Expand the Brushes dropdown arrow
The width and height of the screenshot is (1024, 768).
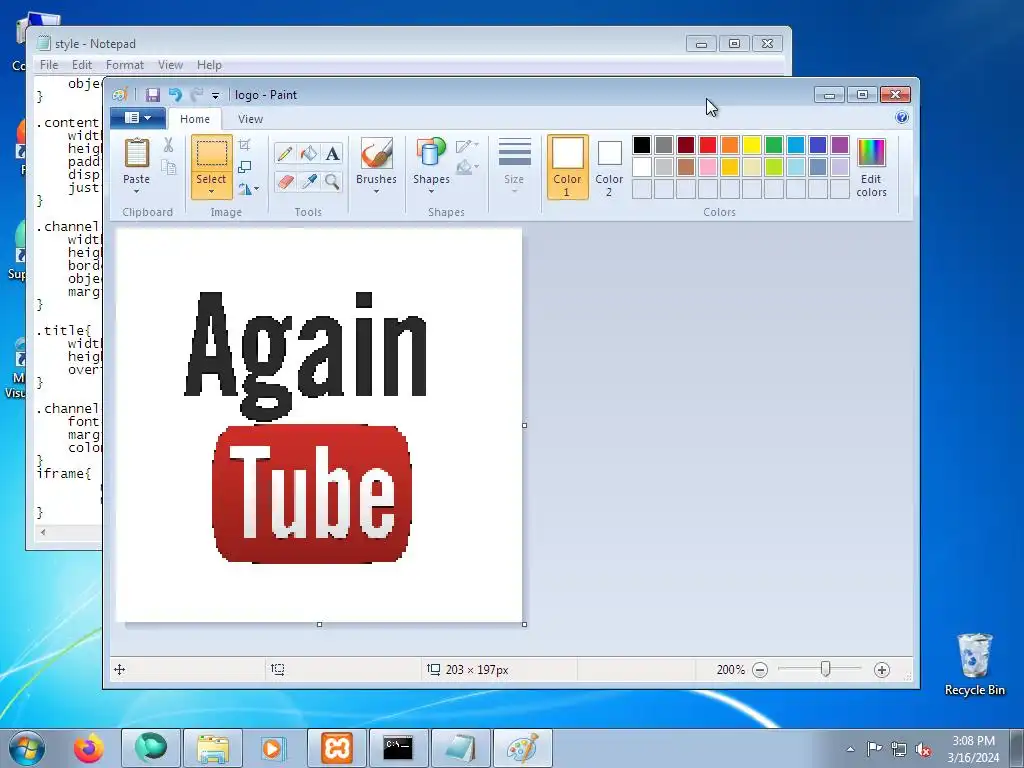coord(376,191)
